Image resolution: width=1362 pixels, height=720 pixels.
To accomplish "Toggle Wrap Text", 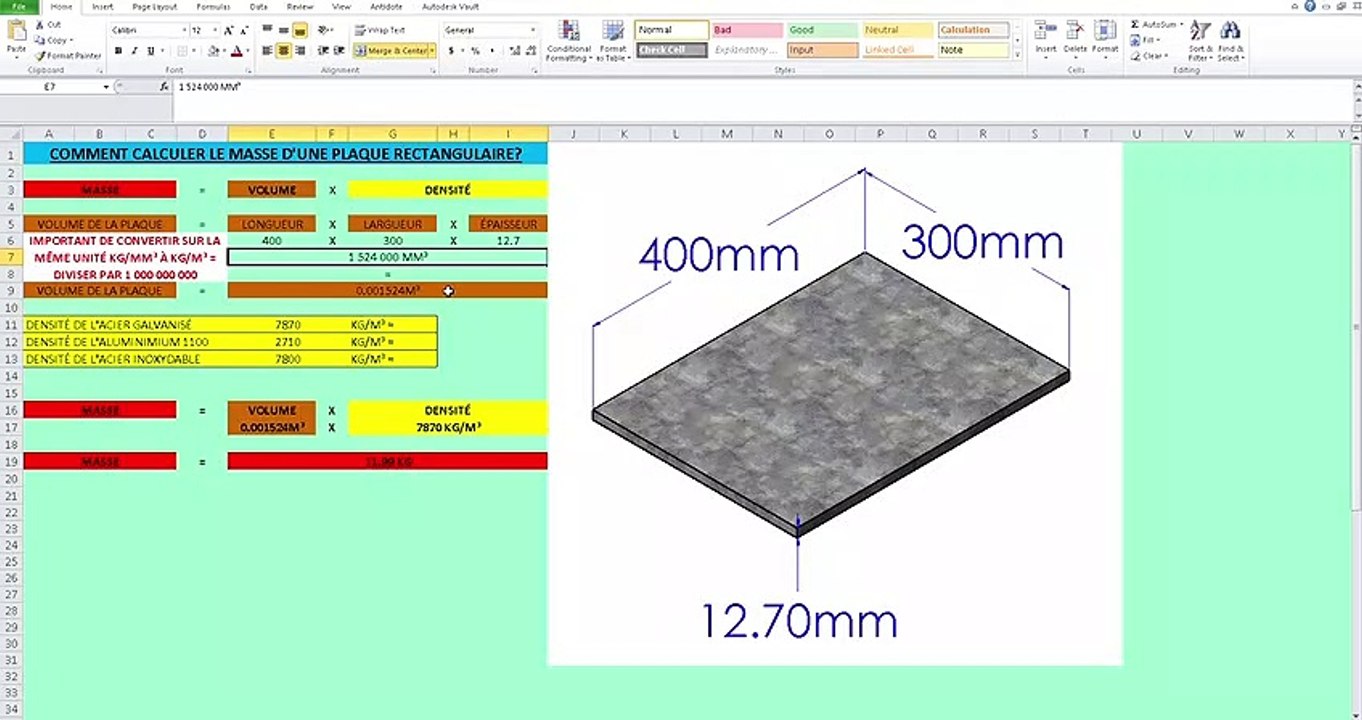I will pyautogui.click(x=381, y=31).
